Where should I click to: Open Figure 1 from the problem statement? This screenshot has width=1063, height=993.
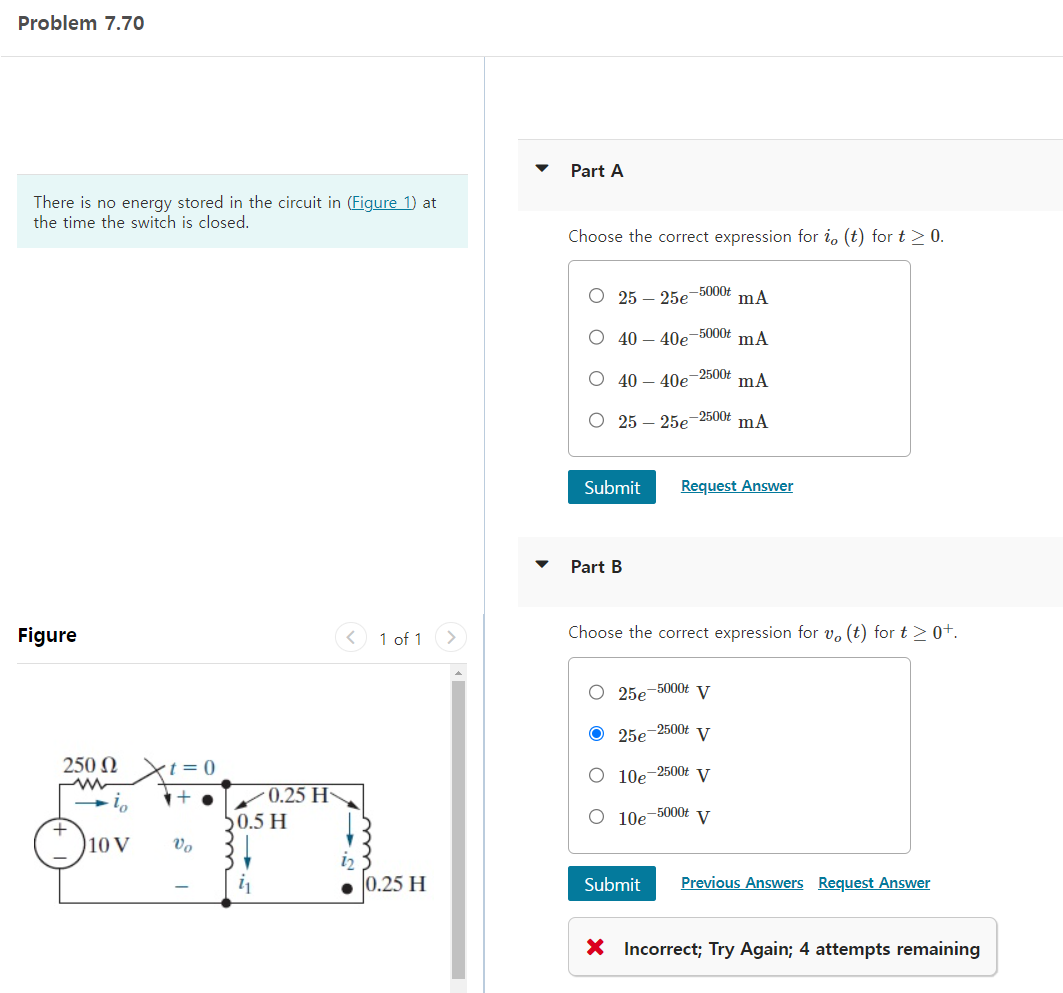[x=382, y=201]
